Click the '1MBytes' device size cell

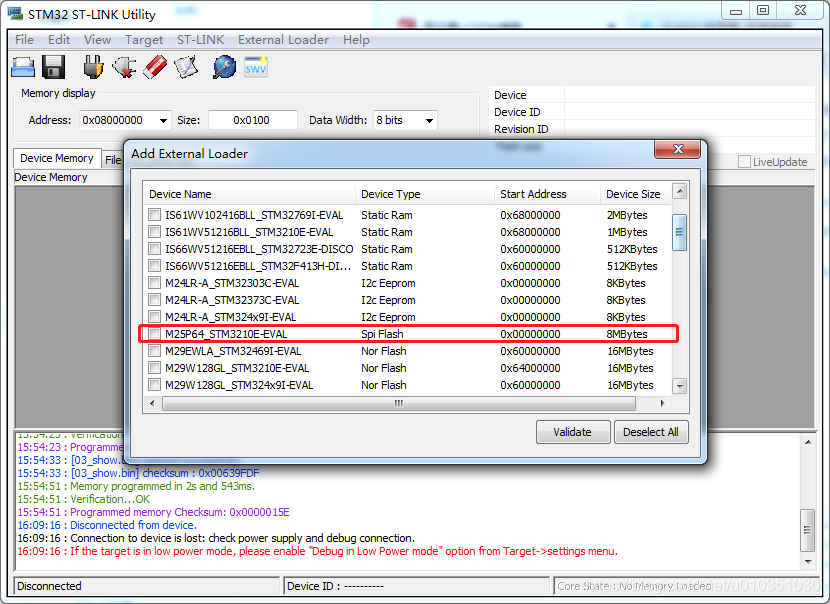pos(627,232)
